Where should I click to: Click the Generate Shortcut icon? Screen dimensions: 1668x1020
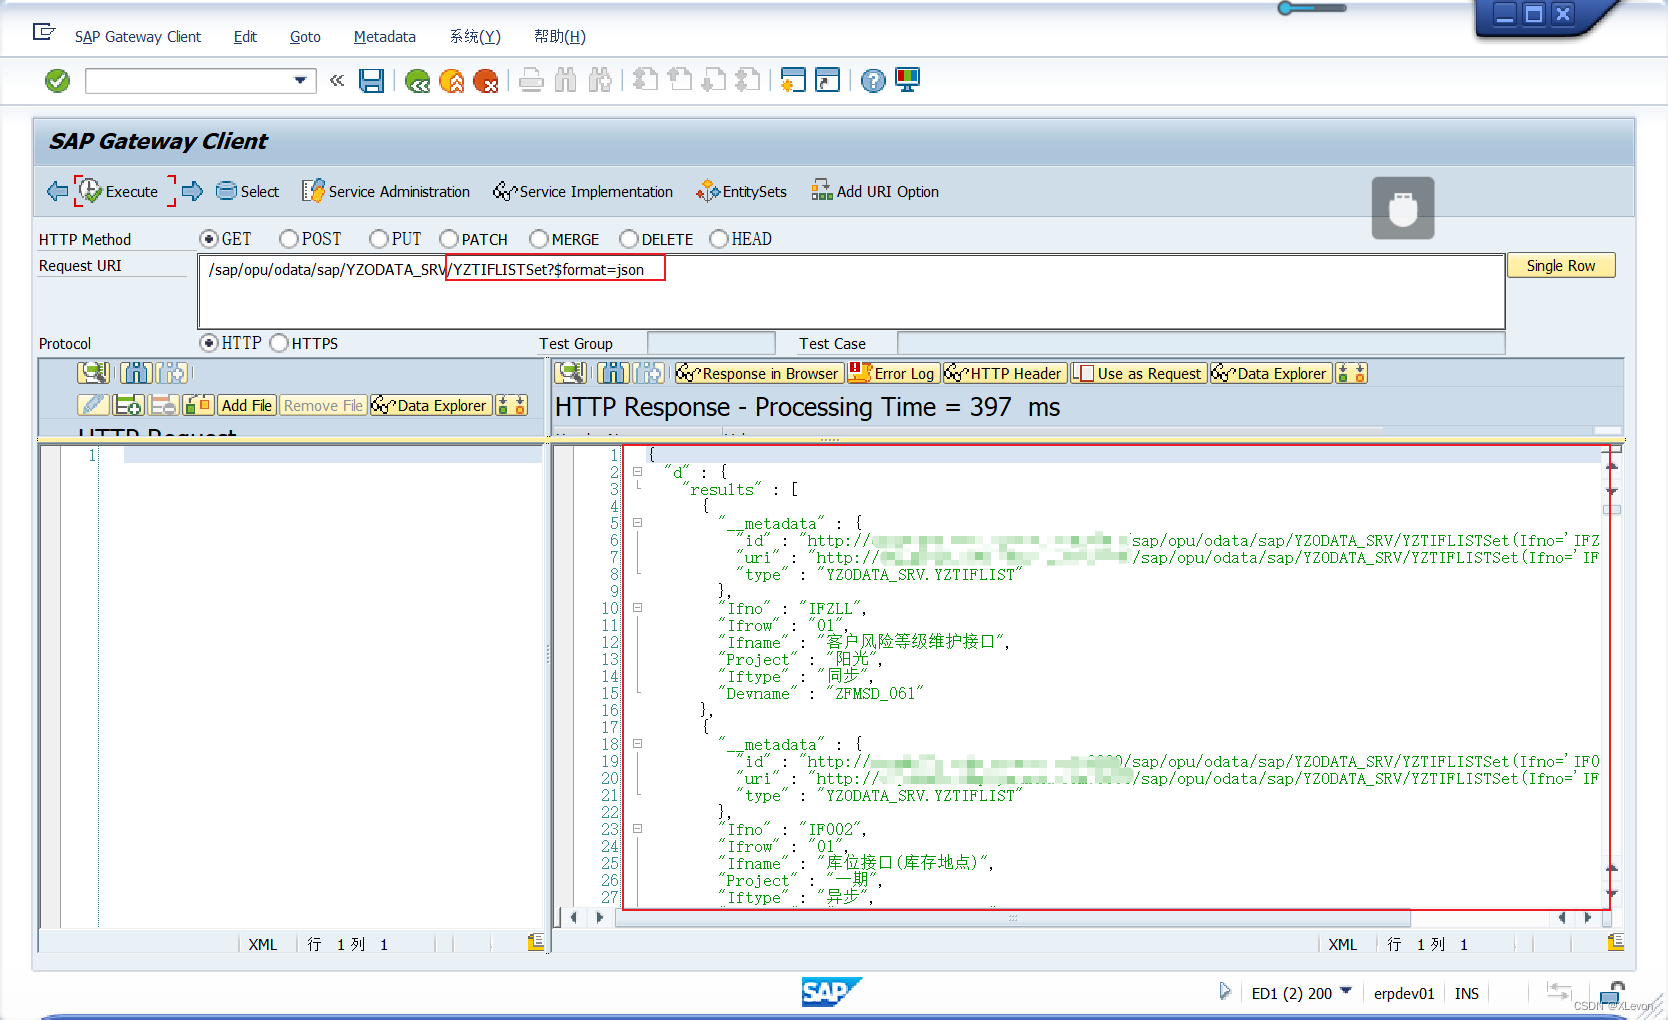(x=828, y=81)
